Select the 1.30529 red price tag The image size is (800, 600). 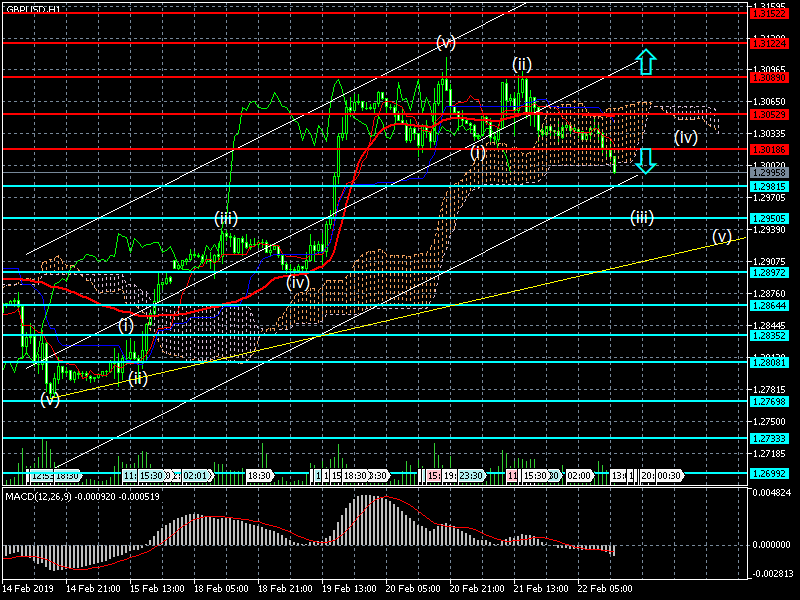point(769,115)
